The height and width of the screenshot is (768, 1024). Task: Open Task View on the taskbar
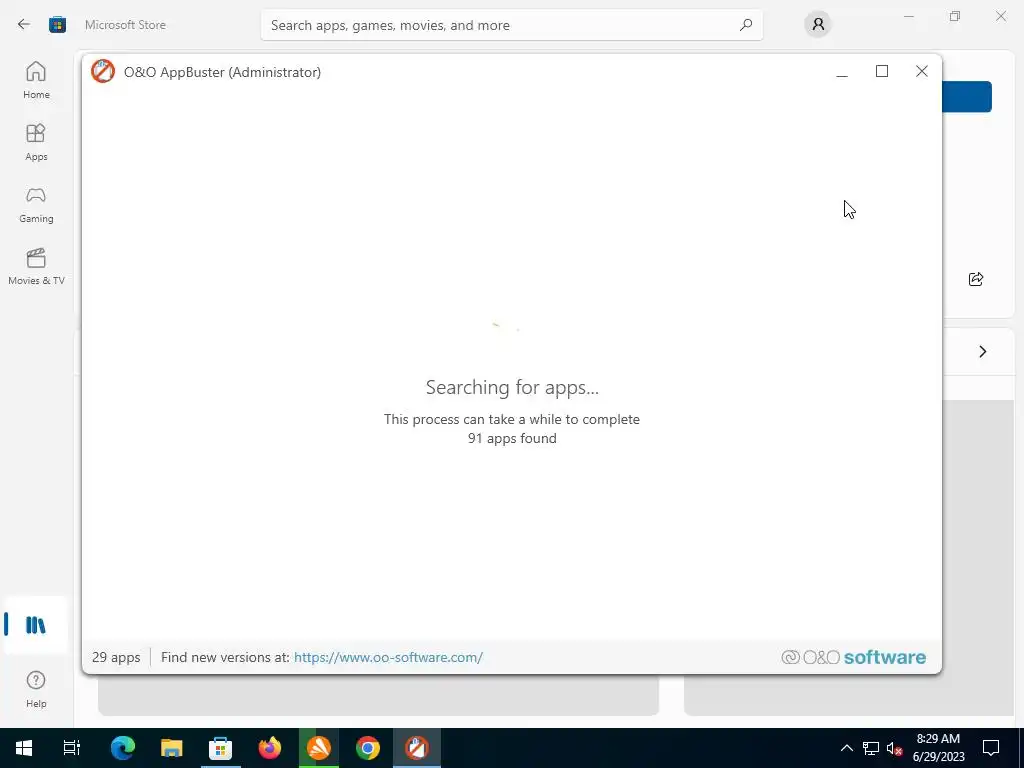click(72, 748)
